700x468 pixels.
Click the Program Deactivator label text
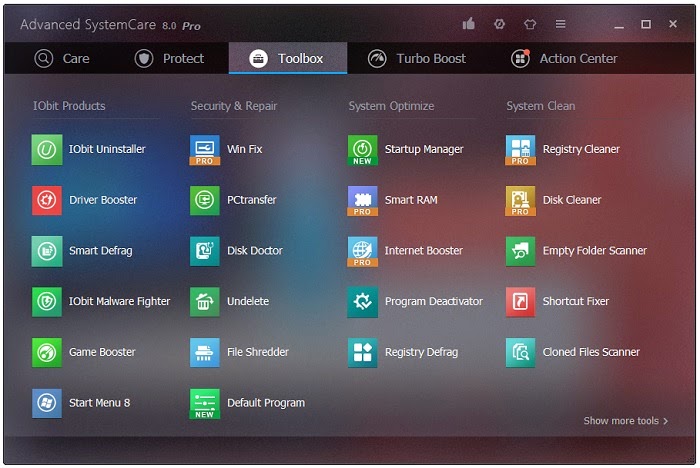(x=434, y=302)
